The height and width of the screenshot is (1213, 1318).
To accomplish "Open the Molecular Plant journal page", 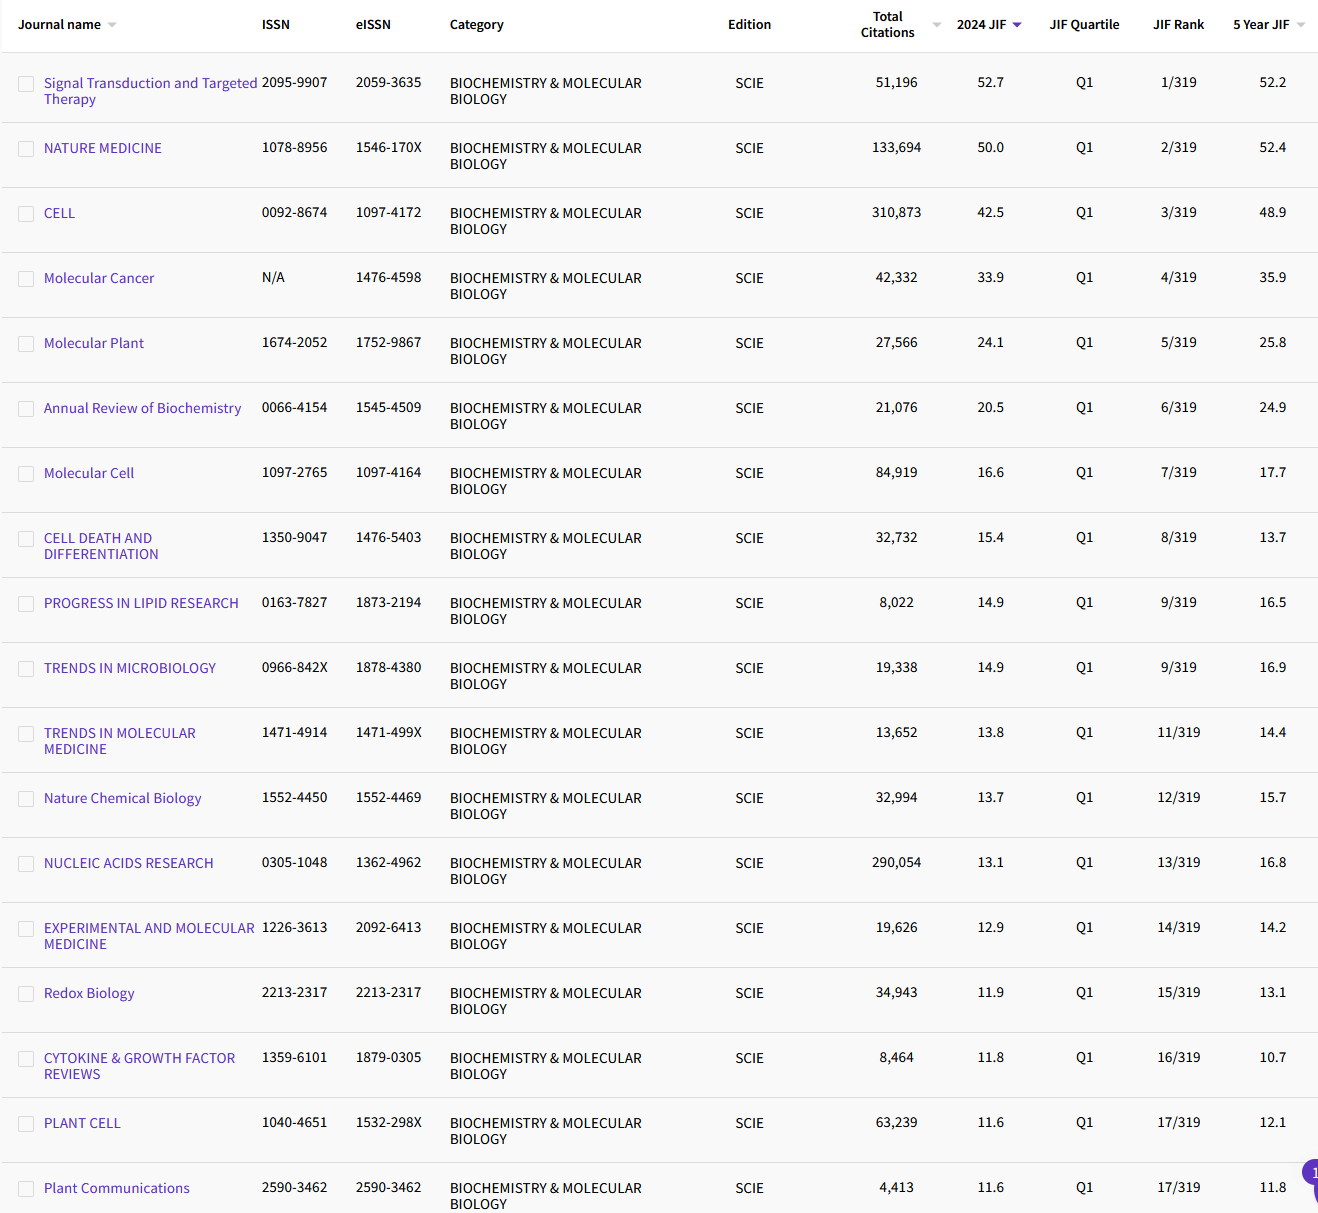I will click(94, 343).
